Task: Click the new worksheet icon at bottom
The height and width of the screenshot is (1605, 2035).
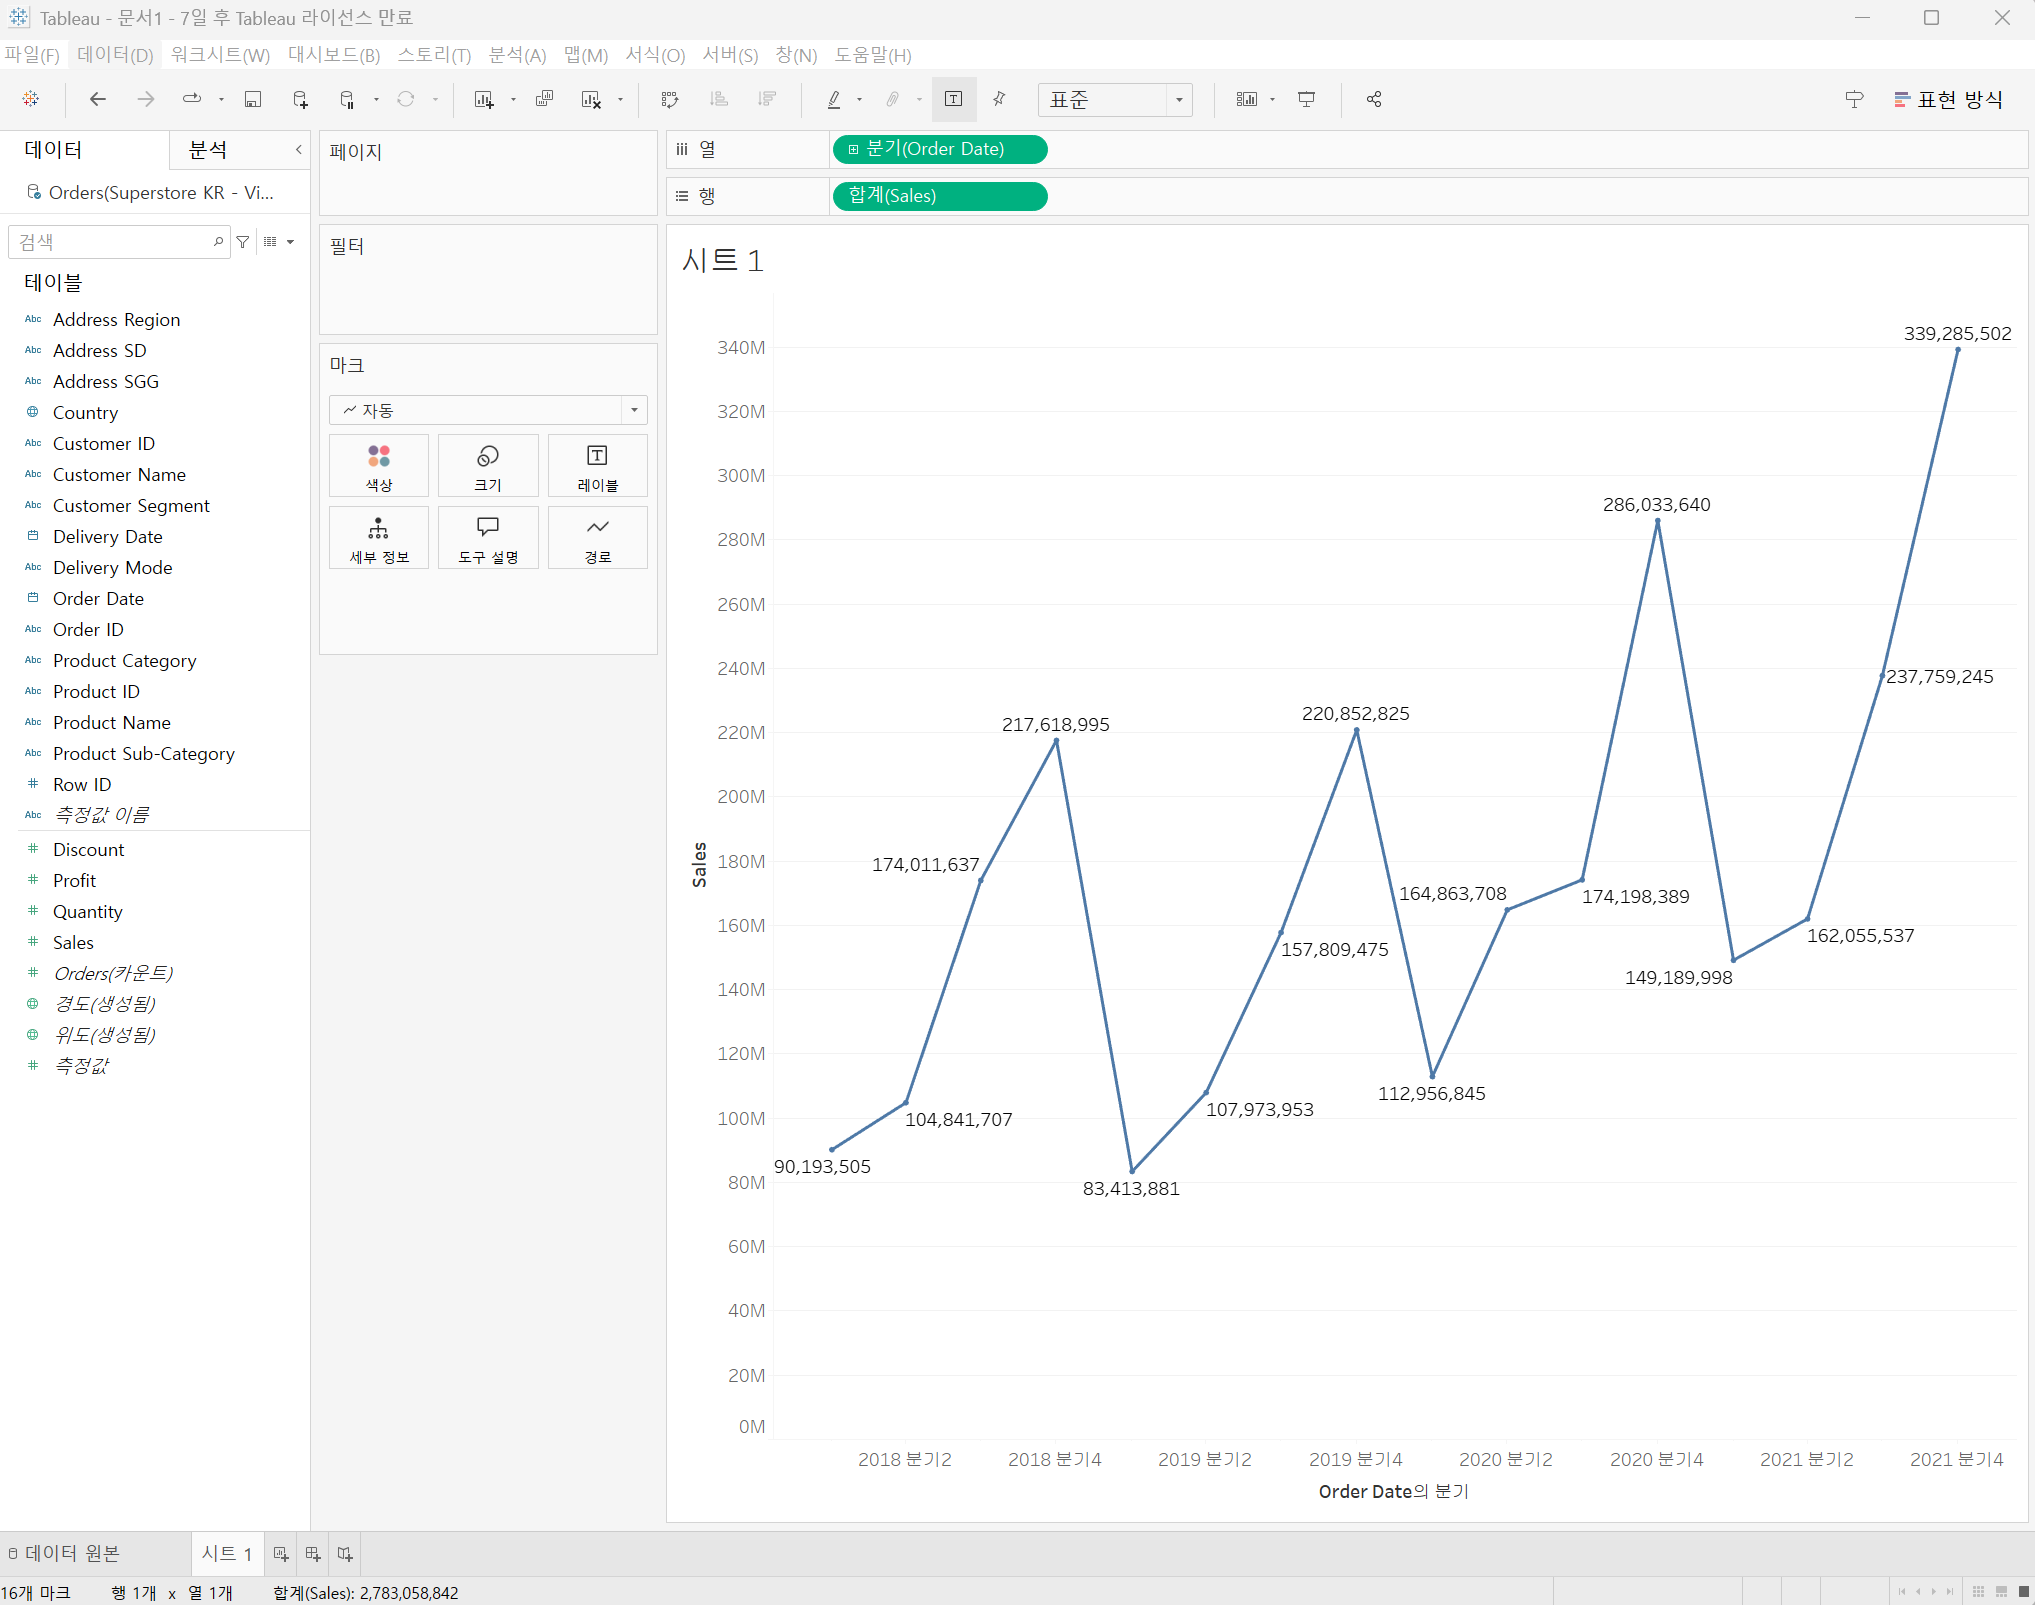Action: coord(281,1554)
